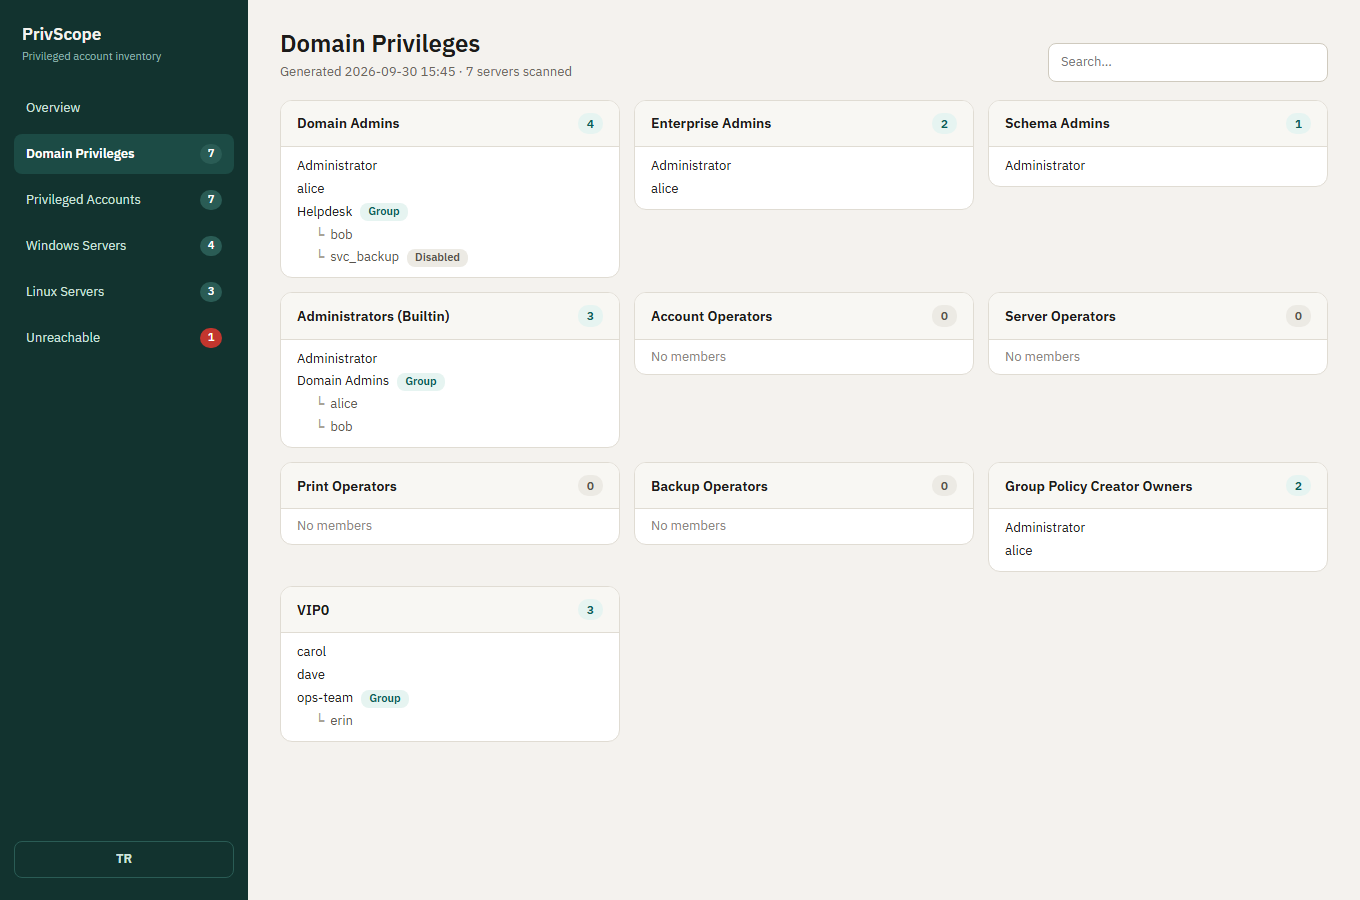
Task: Click Domain Admins group inside Administrators (Builtin)
Action: pyautogui.click(x=343, y=381)
